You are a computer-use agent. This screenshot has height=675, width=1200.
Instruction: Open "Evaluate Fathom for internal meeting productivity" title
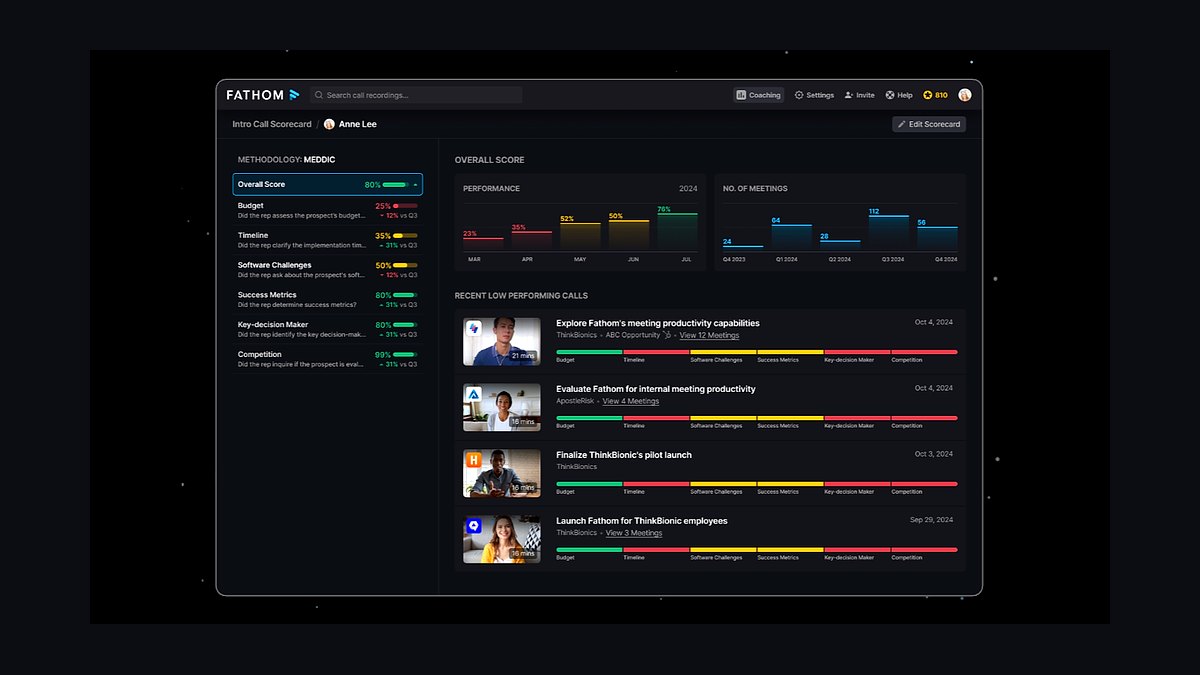(x=656, y=389)
